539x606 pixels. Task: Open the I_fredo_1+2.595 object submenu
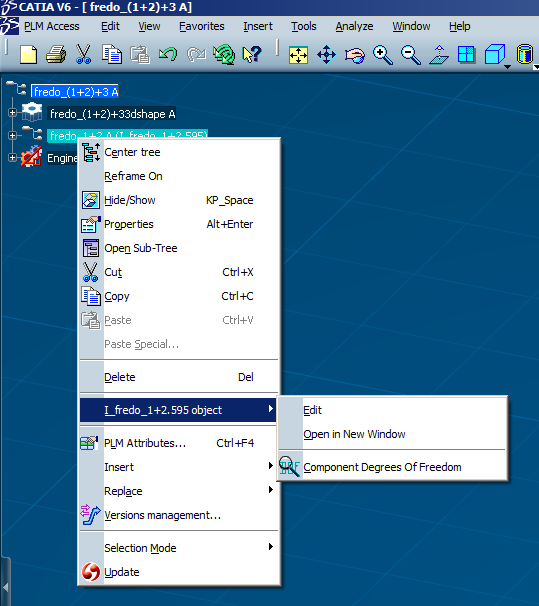tap(178, 410)
